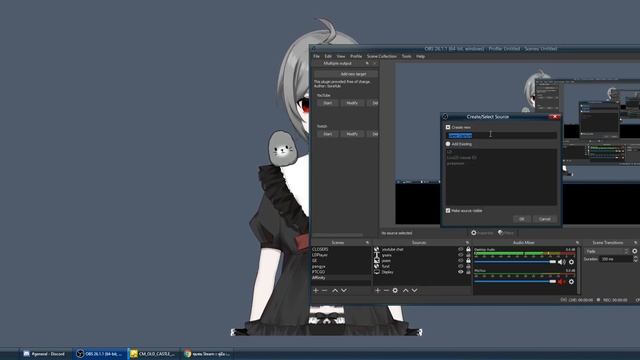Toggle the lock for Display source
Image resolution: width=640 pixels, height=360 pixels.
[x=469, y=272]
